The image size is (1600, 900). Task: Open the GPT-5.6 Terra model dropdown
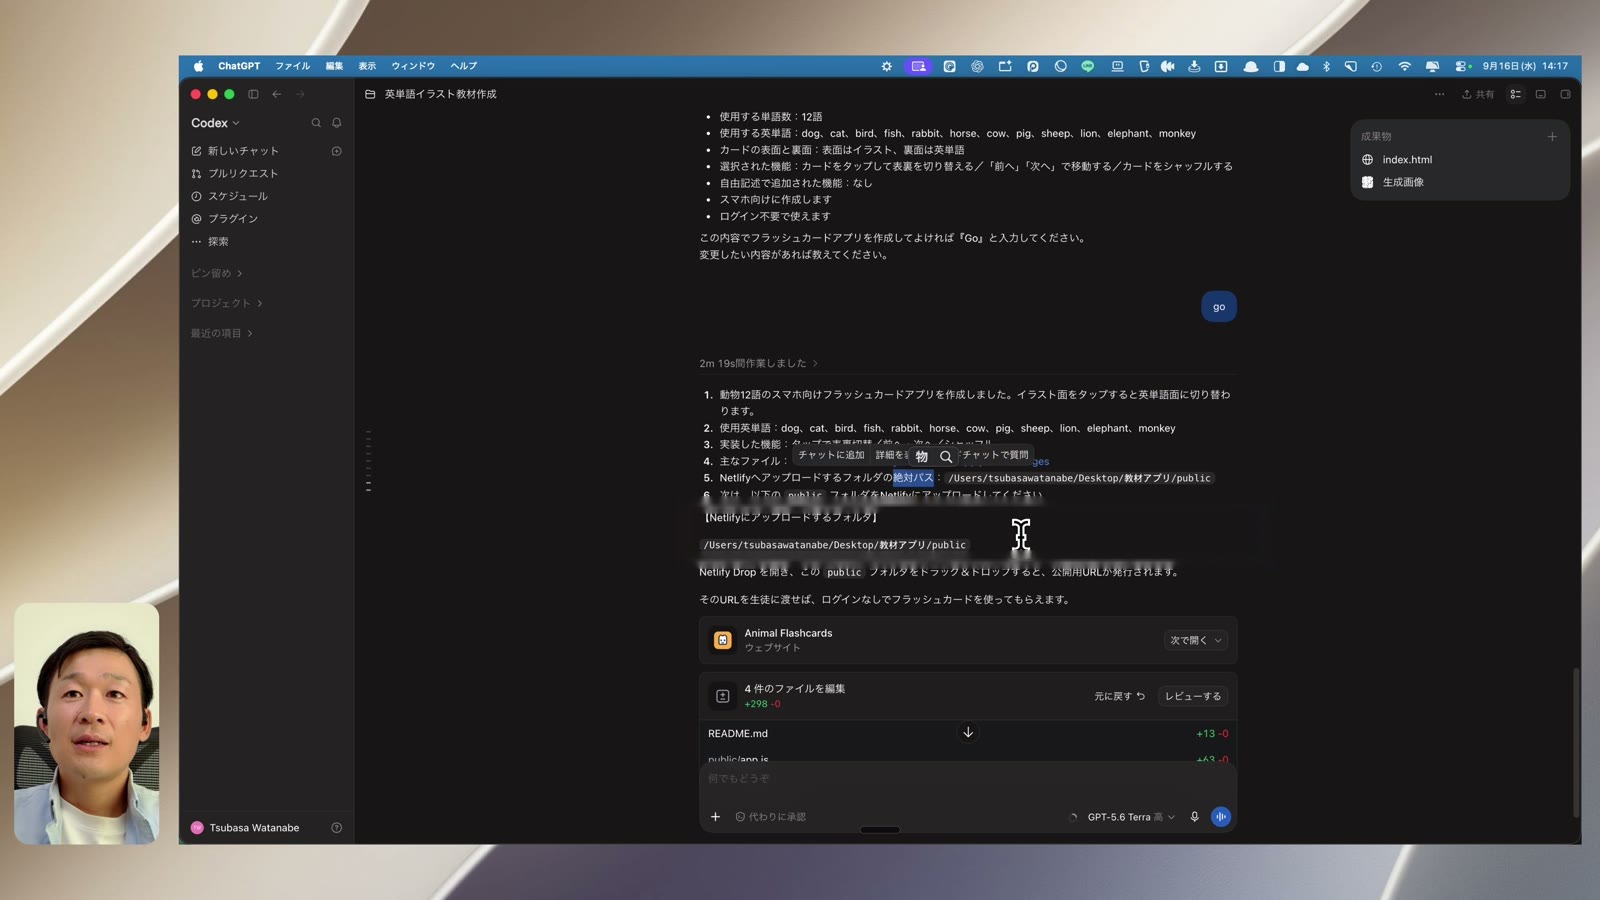pyautogui.click(x=1131, y=817)
